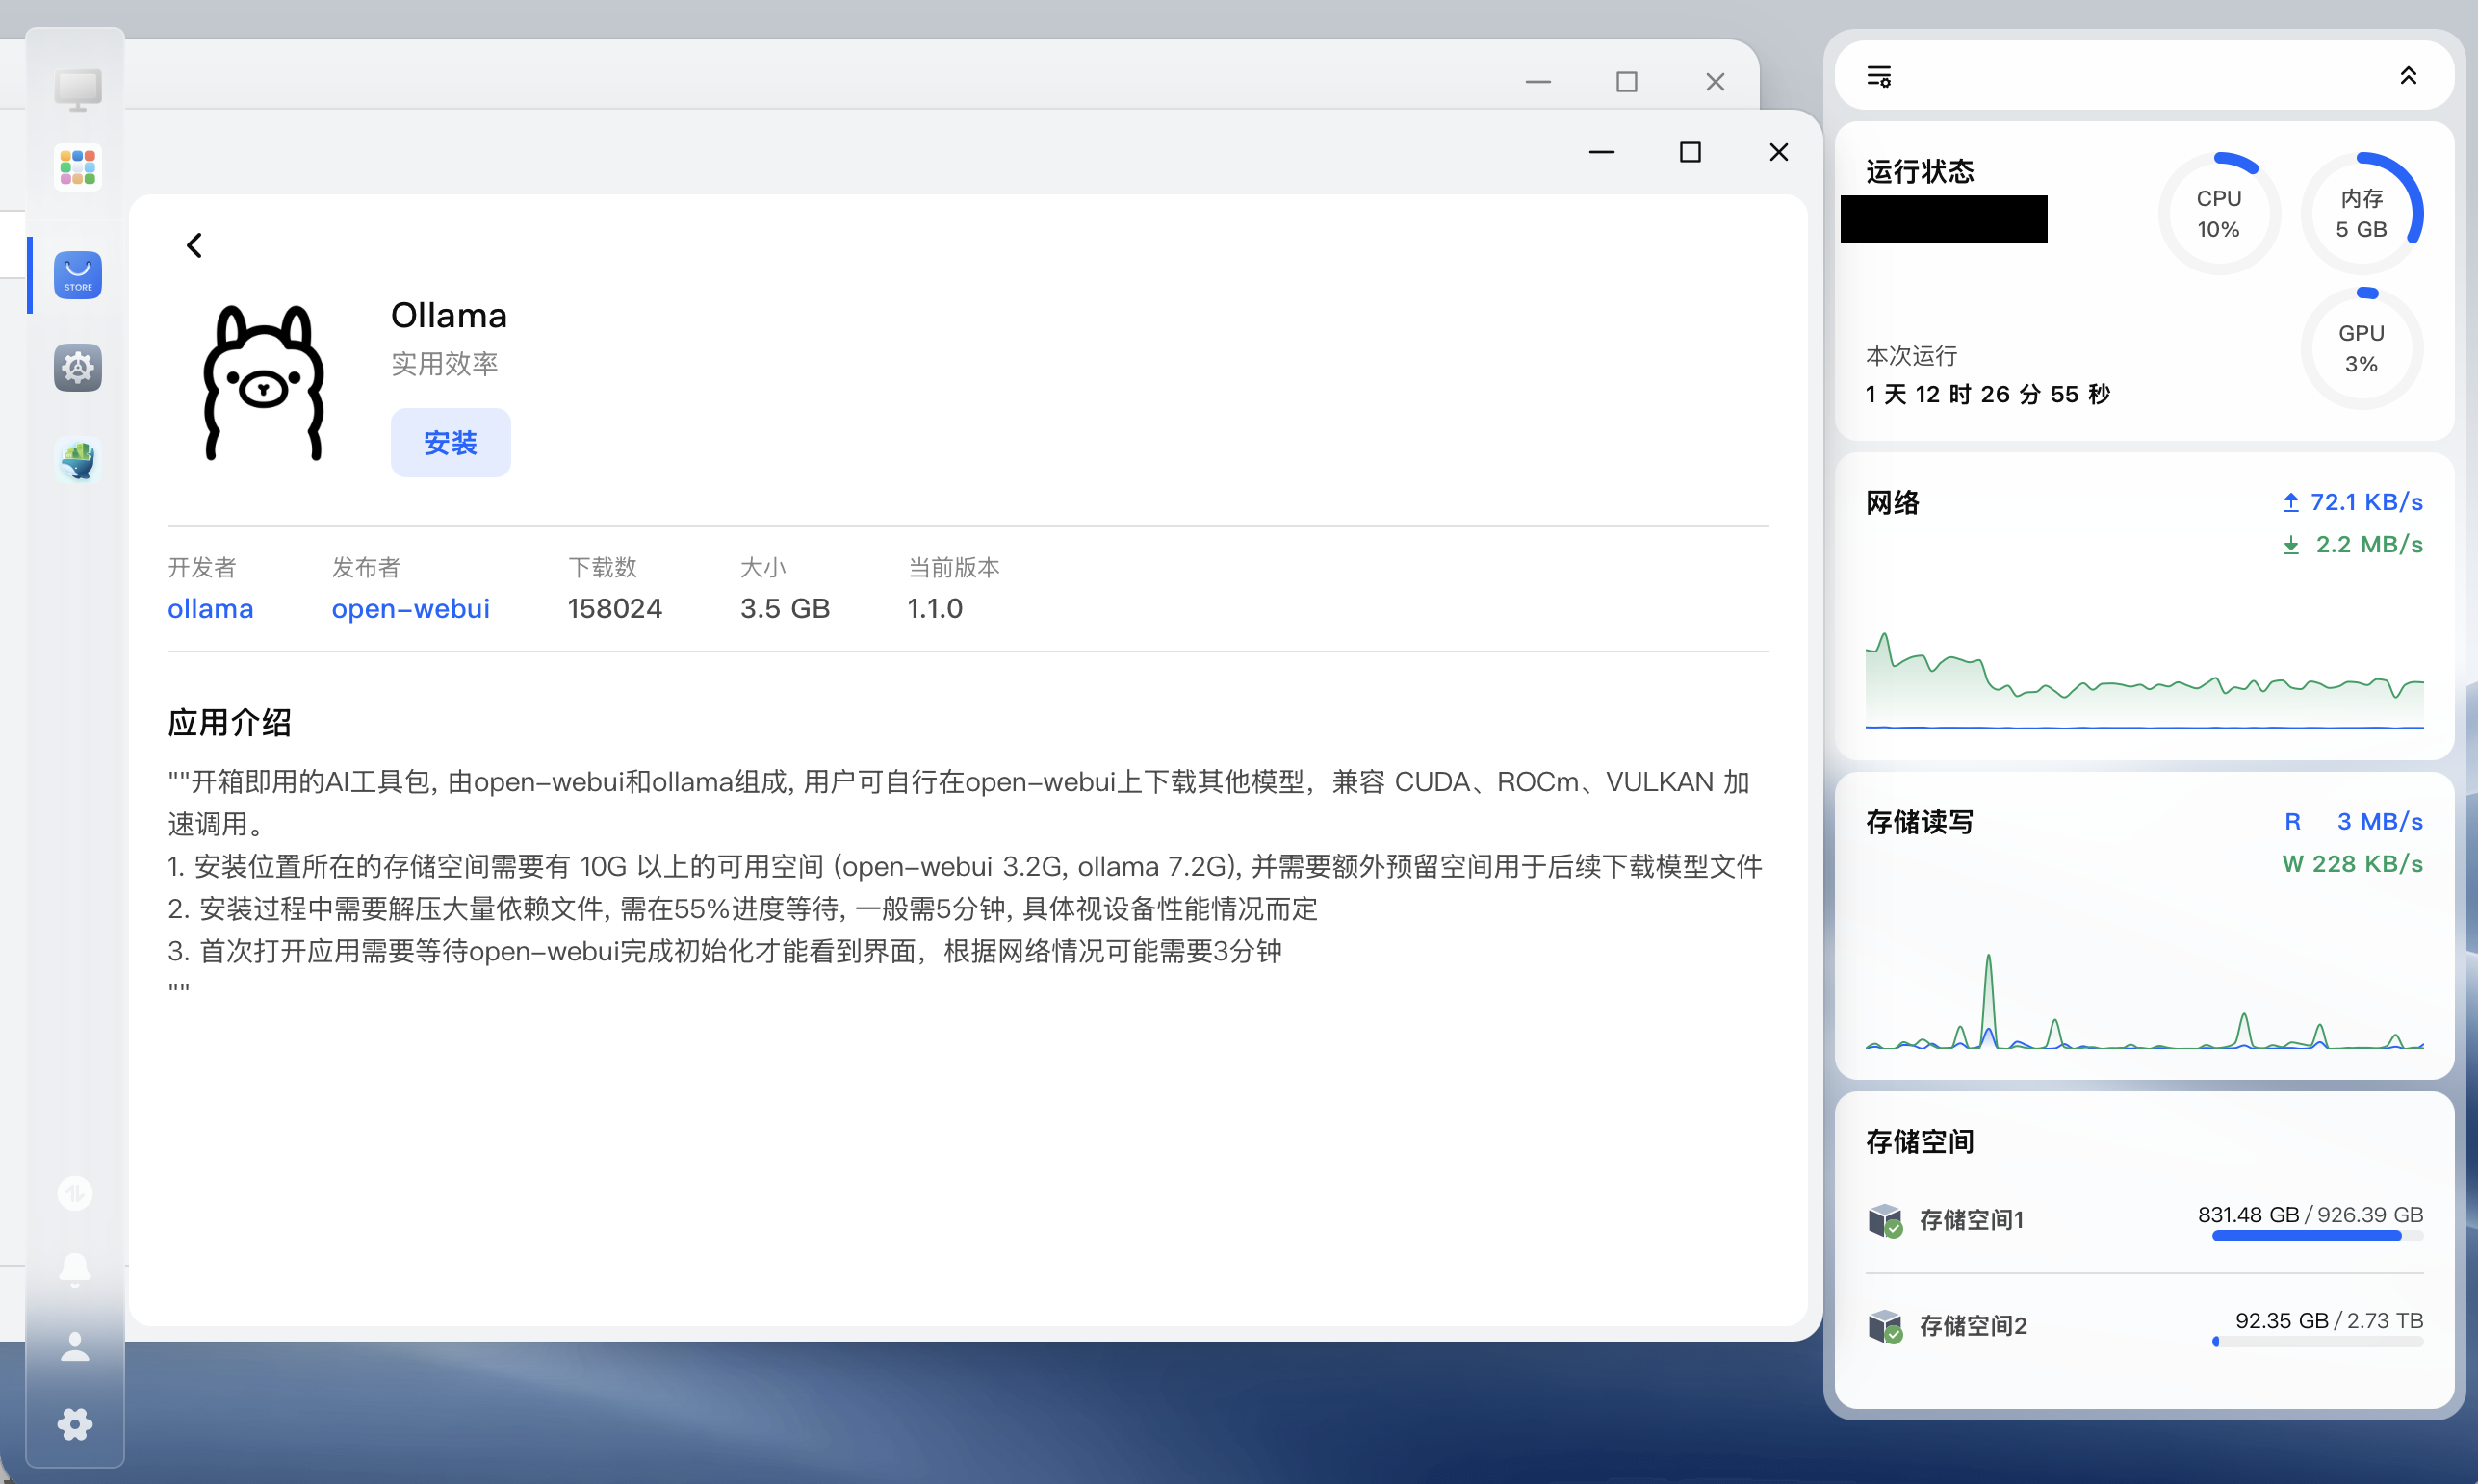The height and width of the screenshot is (1484, 2478).
Task: Open the open-webui publisher link
Action: [411, 608]
